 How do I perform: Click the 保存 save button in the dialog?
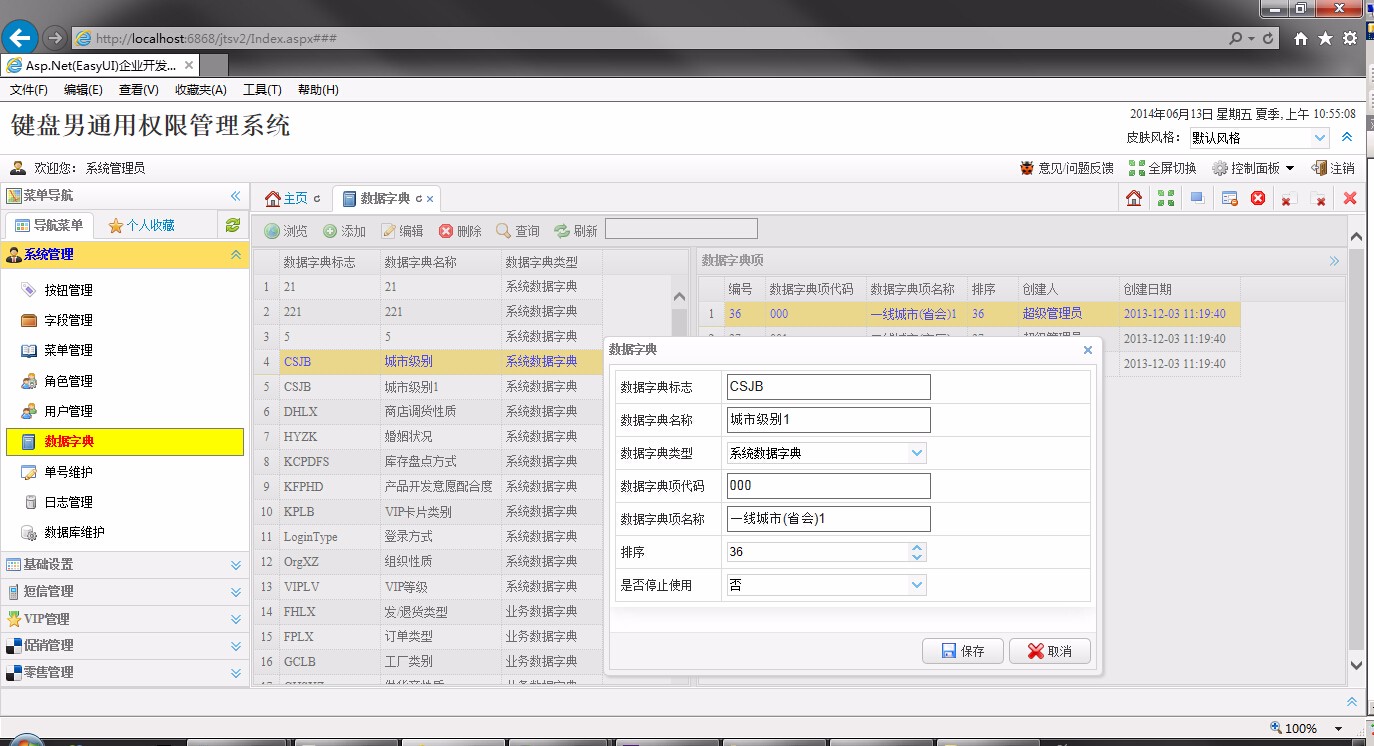pos(961,650)
